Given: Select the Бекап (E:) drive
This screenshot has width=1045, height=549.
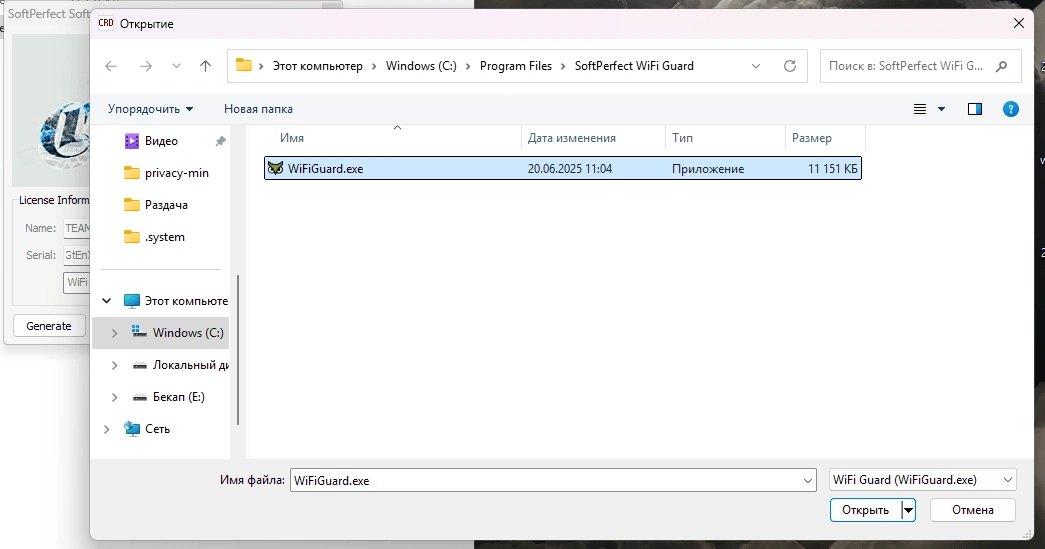Looking at the screenshot, I should pyautogui.click(x=179, y=397).
